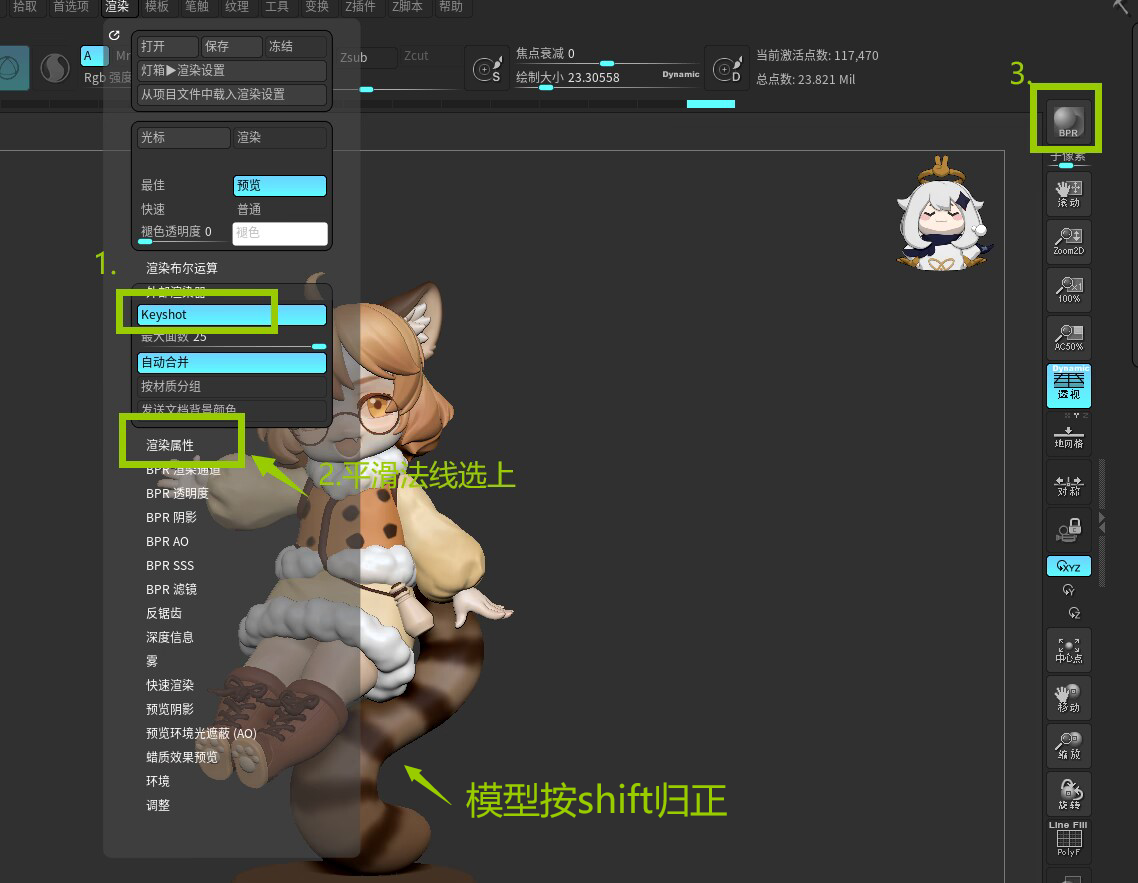This screenshot has width=1138, height=883.
Task: Click the material sphere icon in top bar
Action: click(54, 68)
